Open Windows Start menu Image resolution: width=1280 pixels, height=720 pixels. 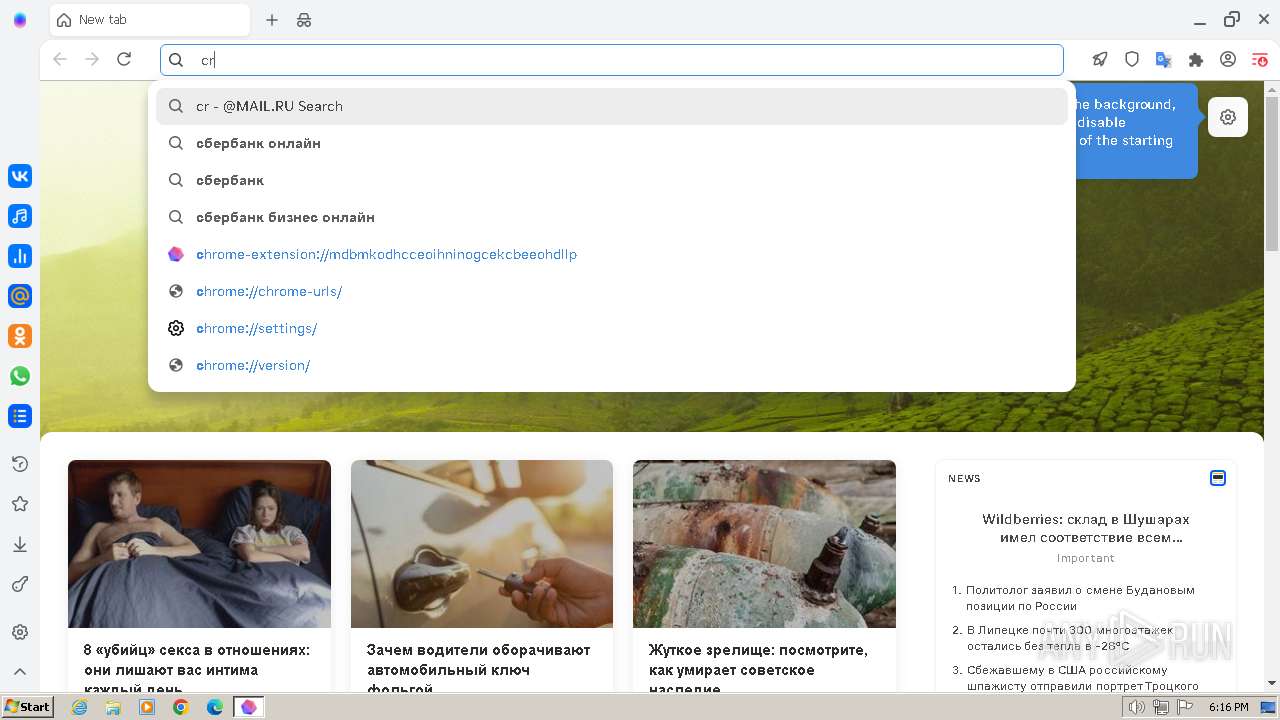click(x=27, y=707)
